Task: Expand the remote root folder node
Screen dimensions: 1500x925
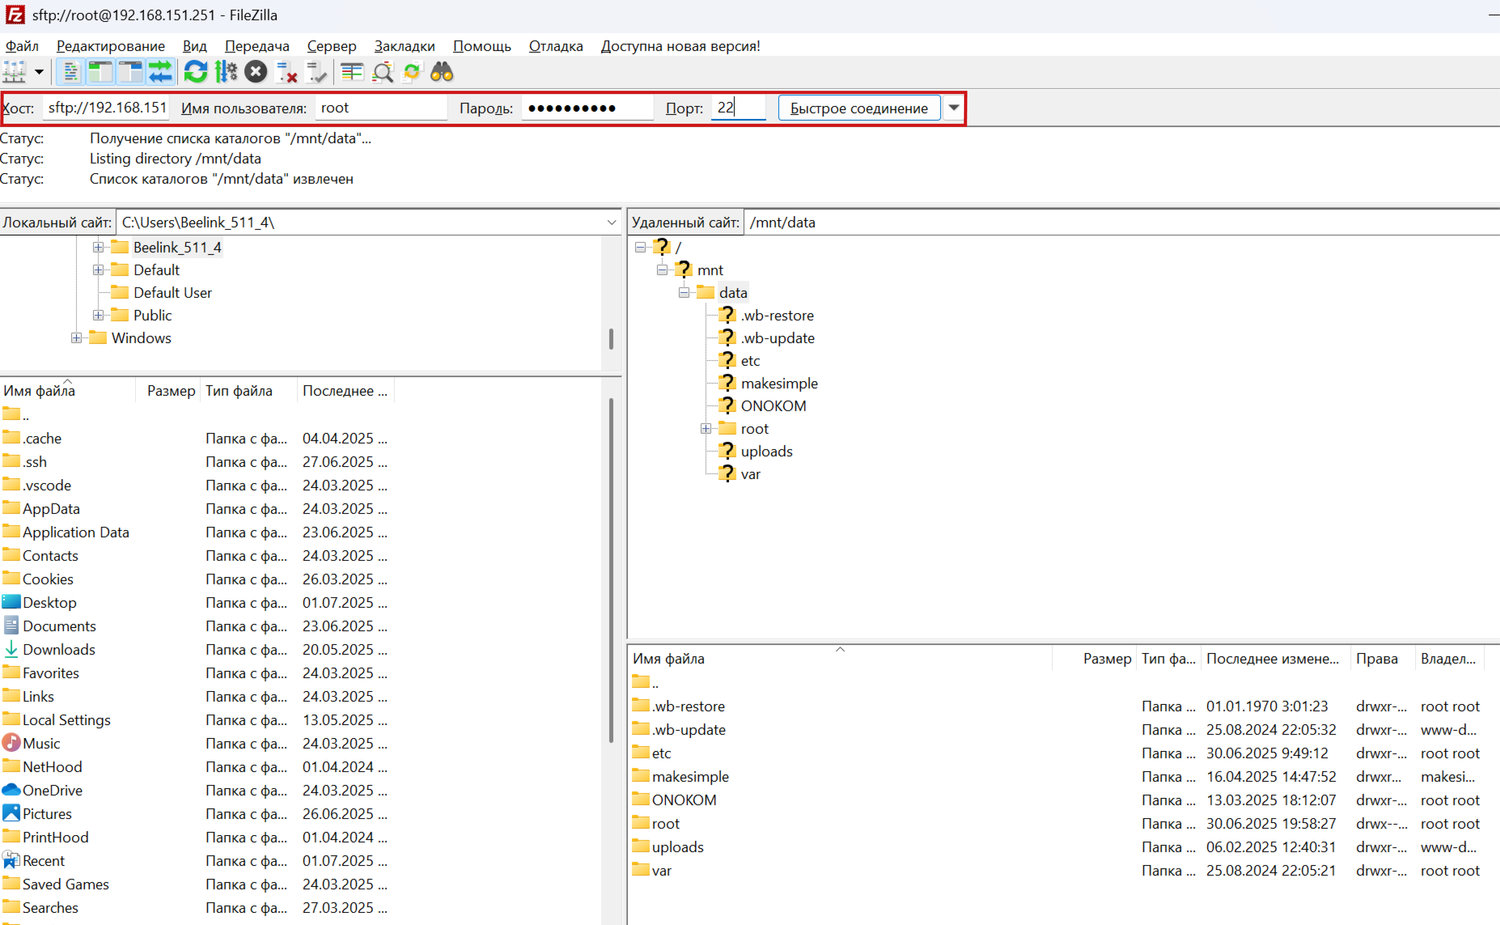Action: point(706,429)
